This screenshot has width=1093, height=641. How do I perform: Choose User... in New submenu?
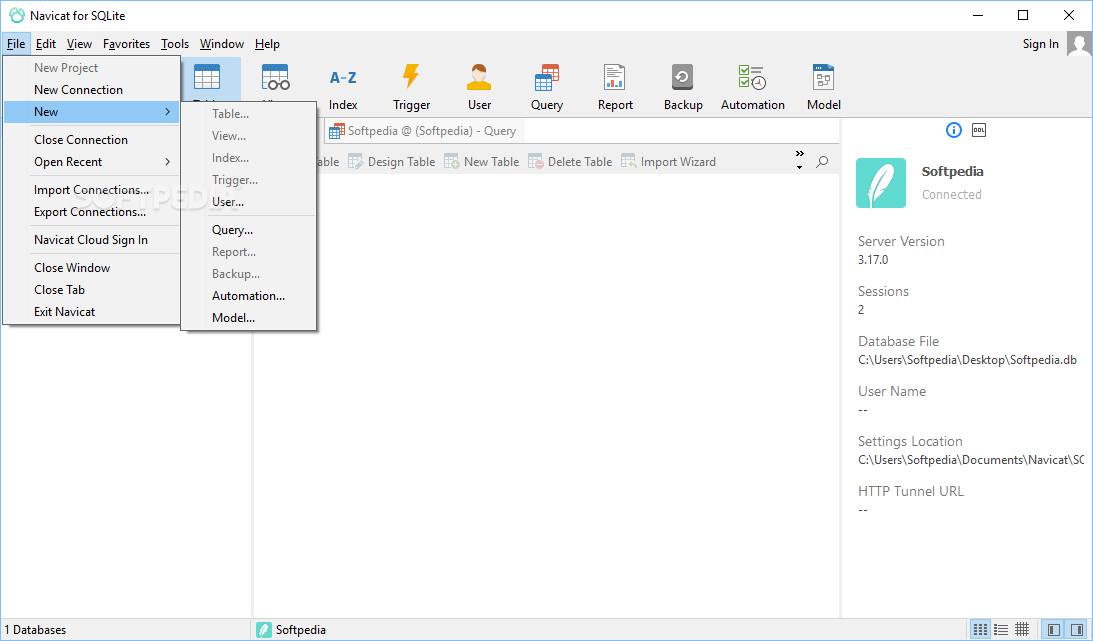(x=249, y=202)
